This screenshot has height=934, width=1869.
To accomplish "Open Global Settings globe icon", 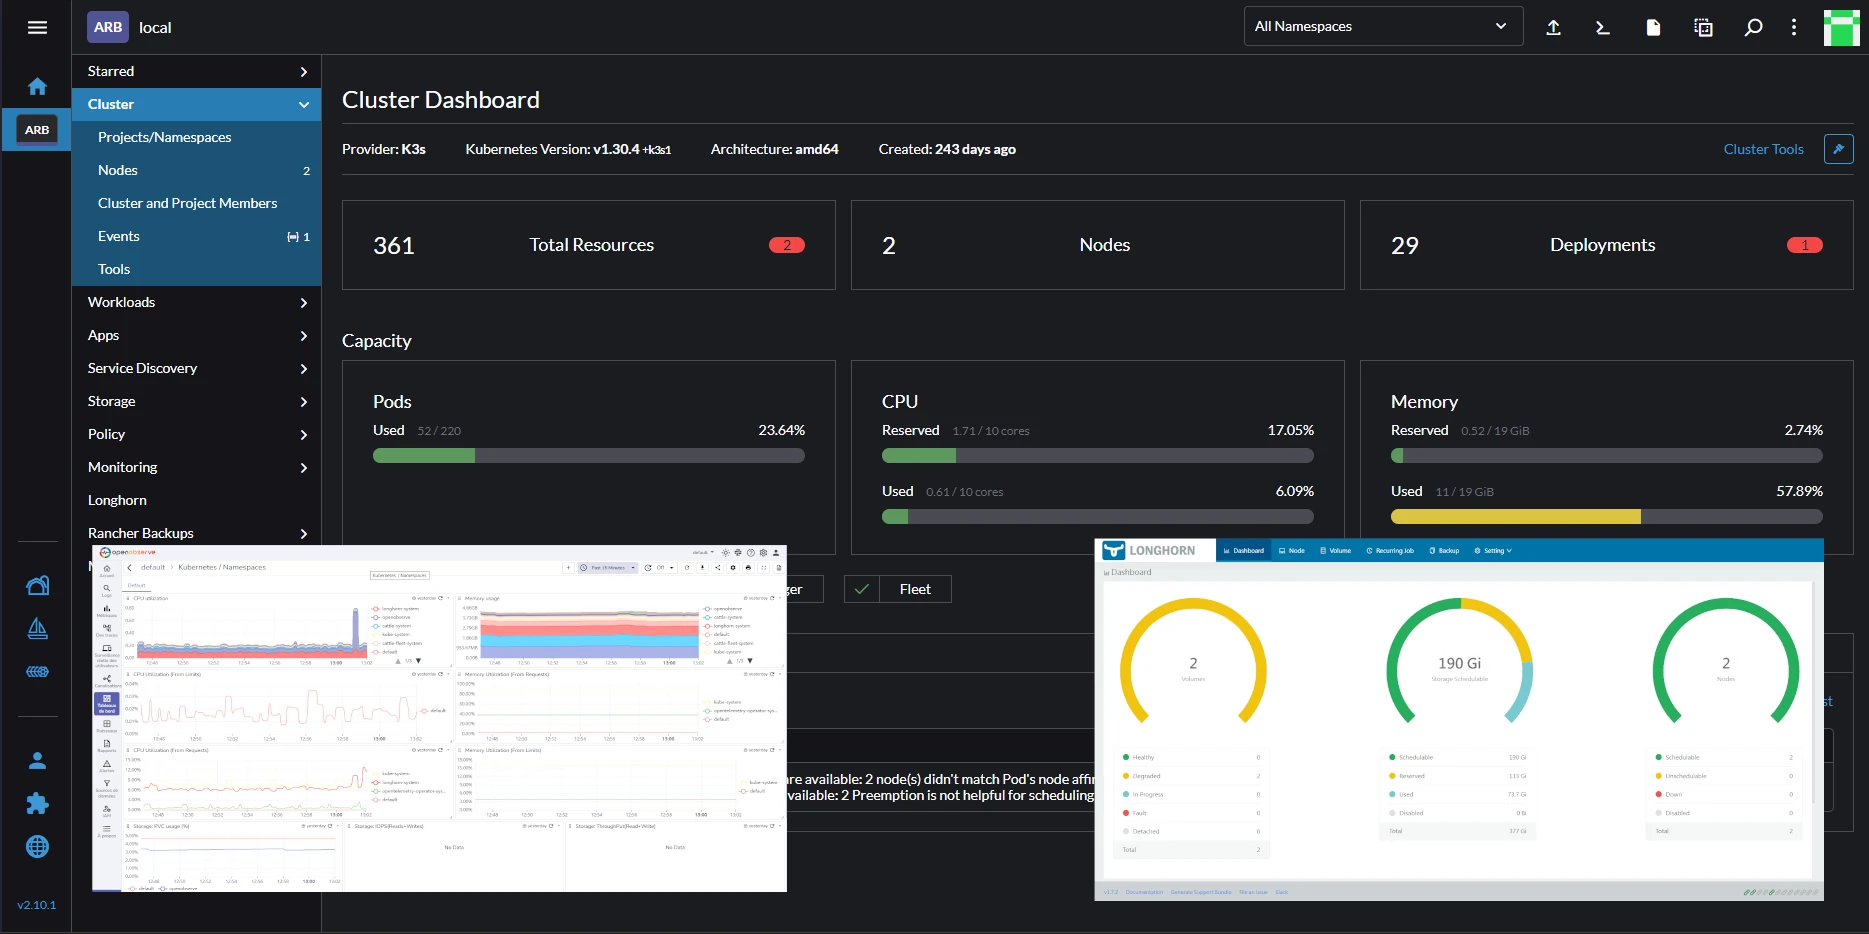I will tap(37, 847).
